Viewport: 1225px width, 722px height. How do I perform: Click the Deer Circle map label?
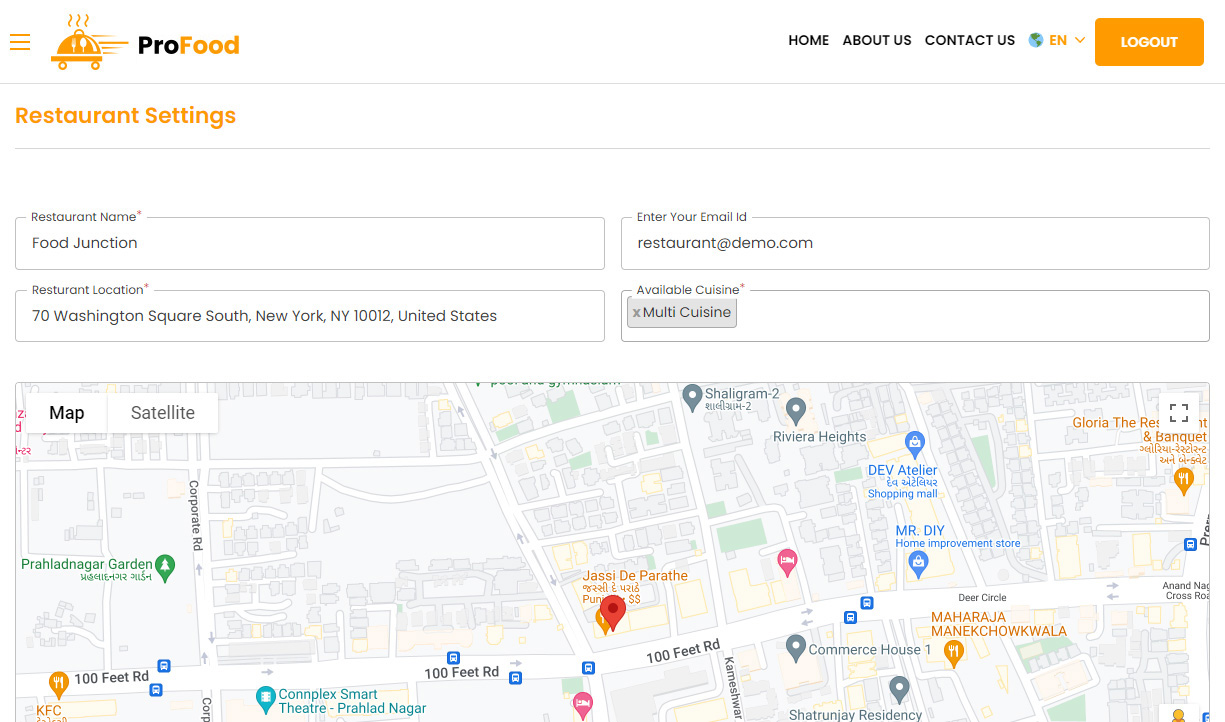click(982, 598)
